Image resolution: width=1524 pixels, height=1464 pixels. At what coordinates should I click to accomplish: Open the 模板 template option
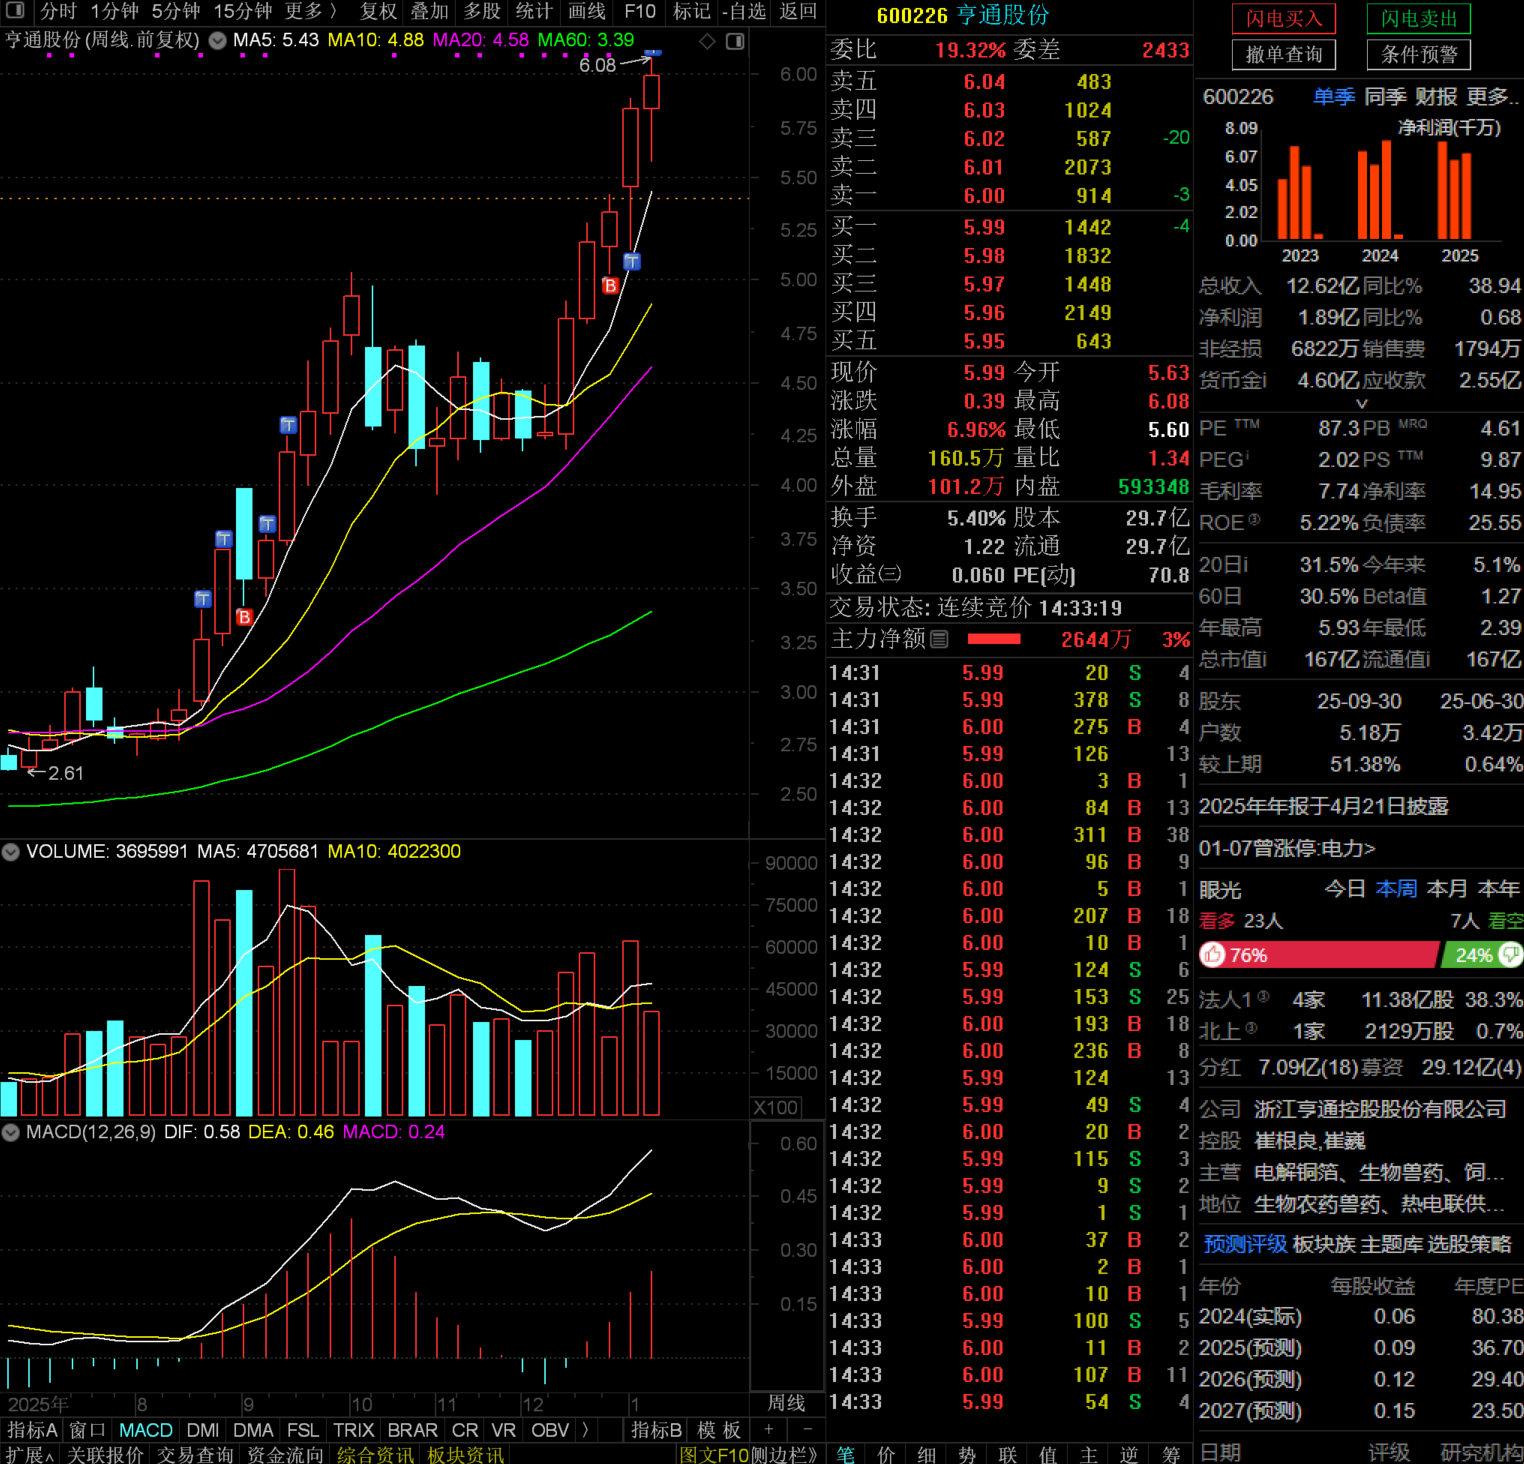tap(719, 1430)
